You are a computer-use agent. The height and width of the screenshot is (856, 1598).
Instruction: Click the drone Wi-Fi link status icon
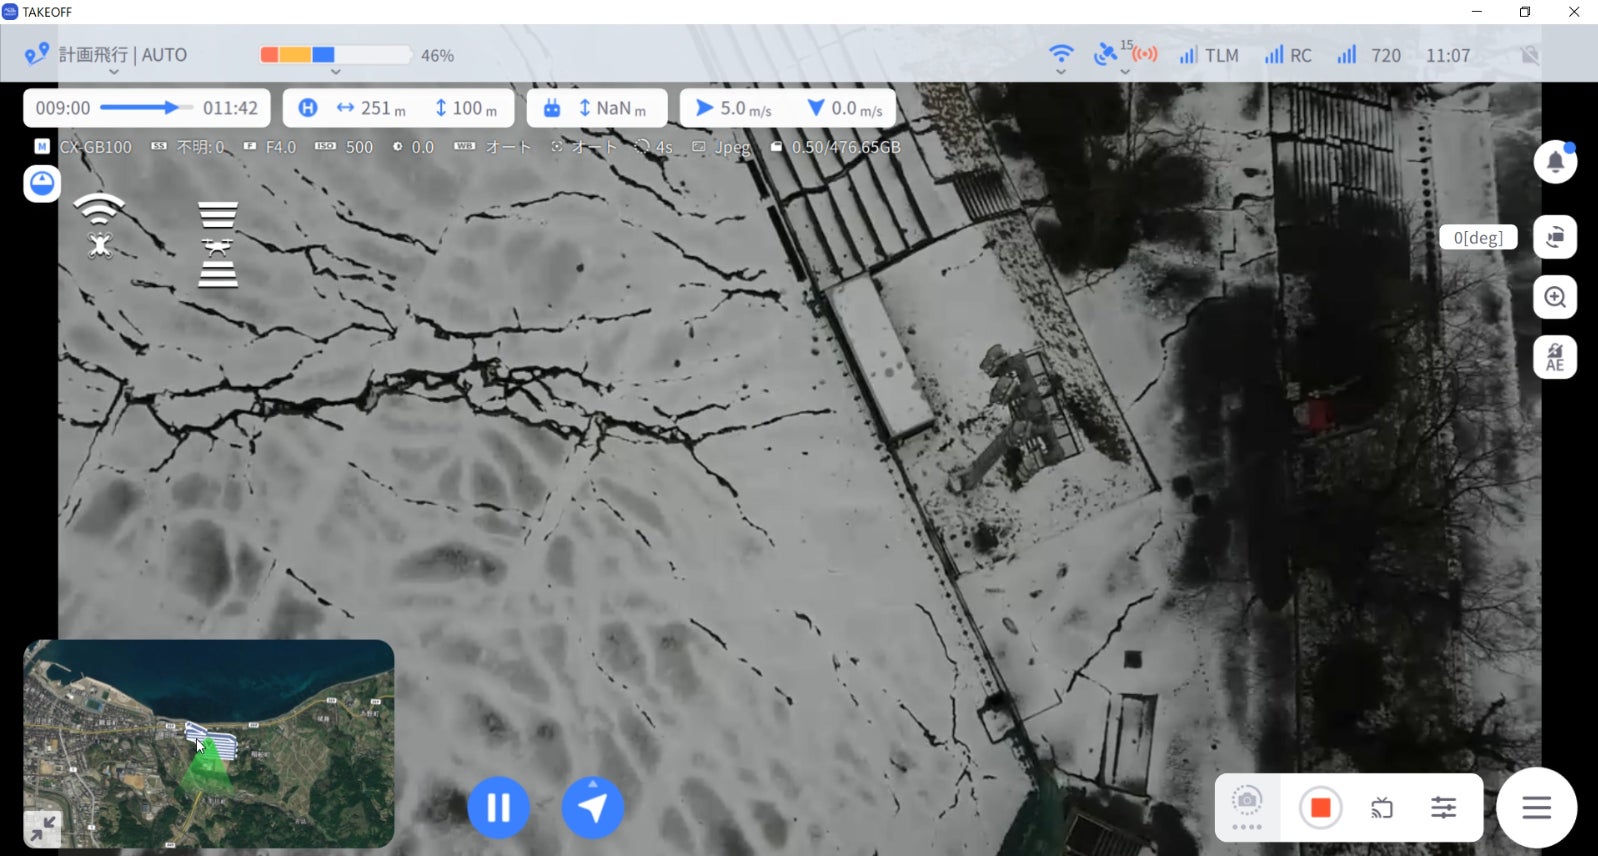(99, 226)
